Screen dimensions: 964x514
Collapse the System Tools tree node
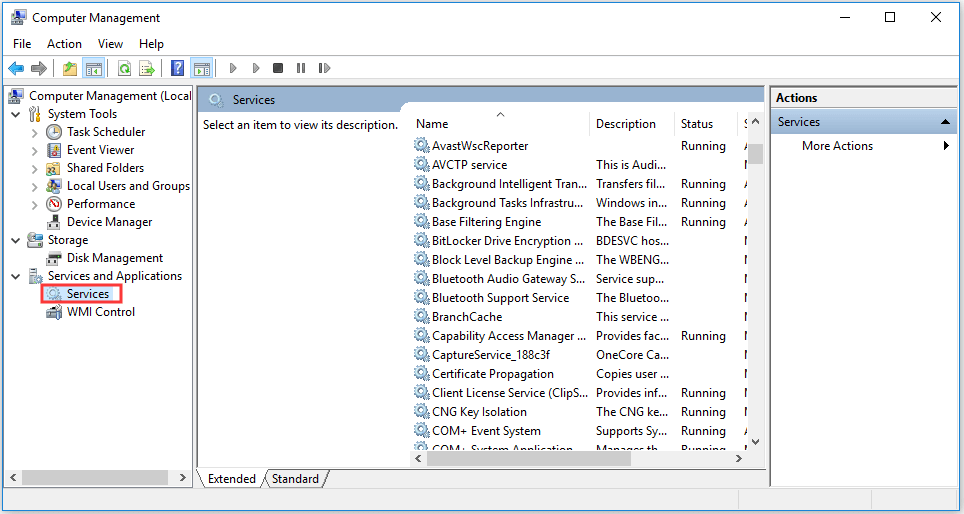point(16,114)
